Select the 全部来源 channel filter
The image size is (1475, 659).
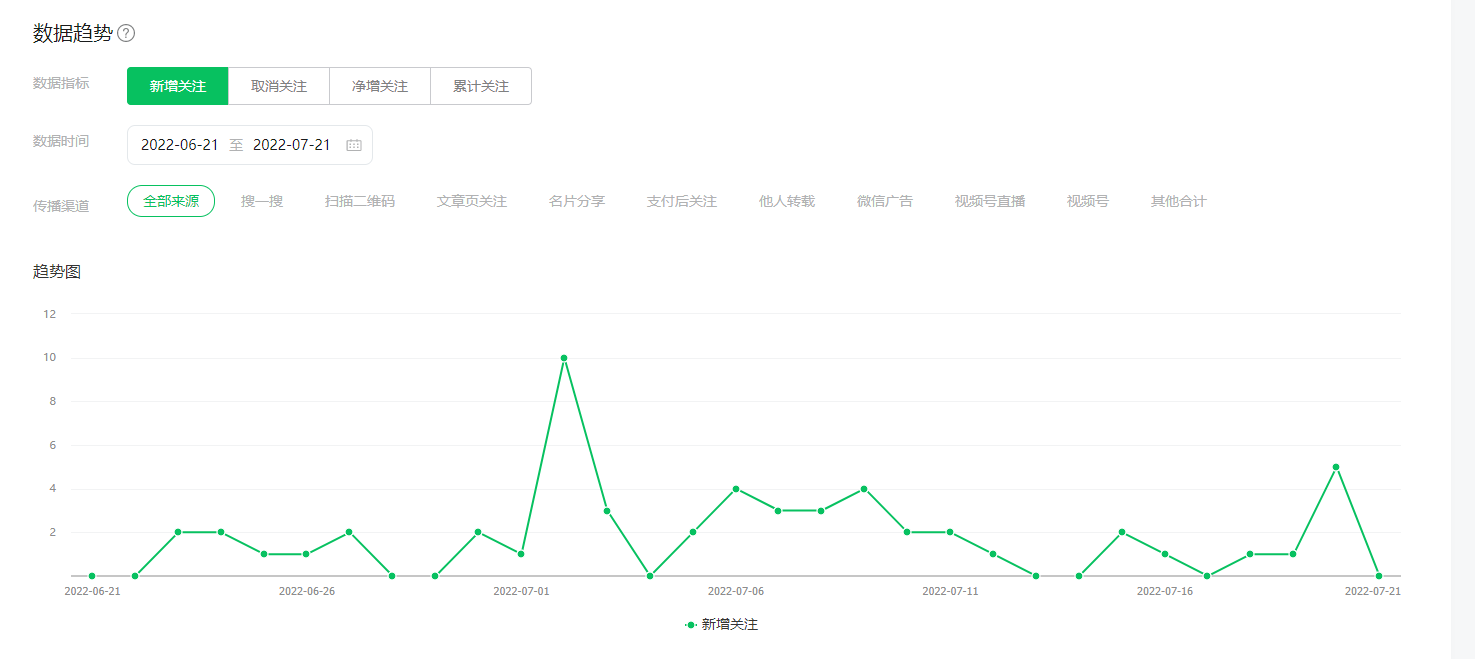[171, 201]
